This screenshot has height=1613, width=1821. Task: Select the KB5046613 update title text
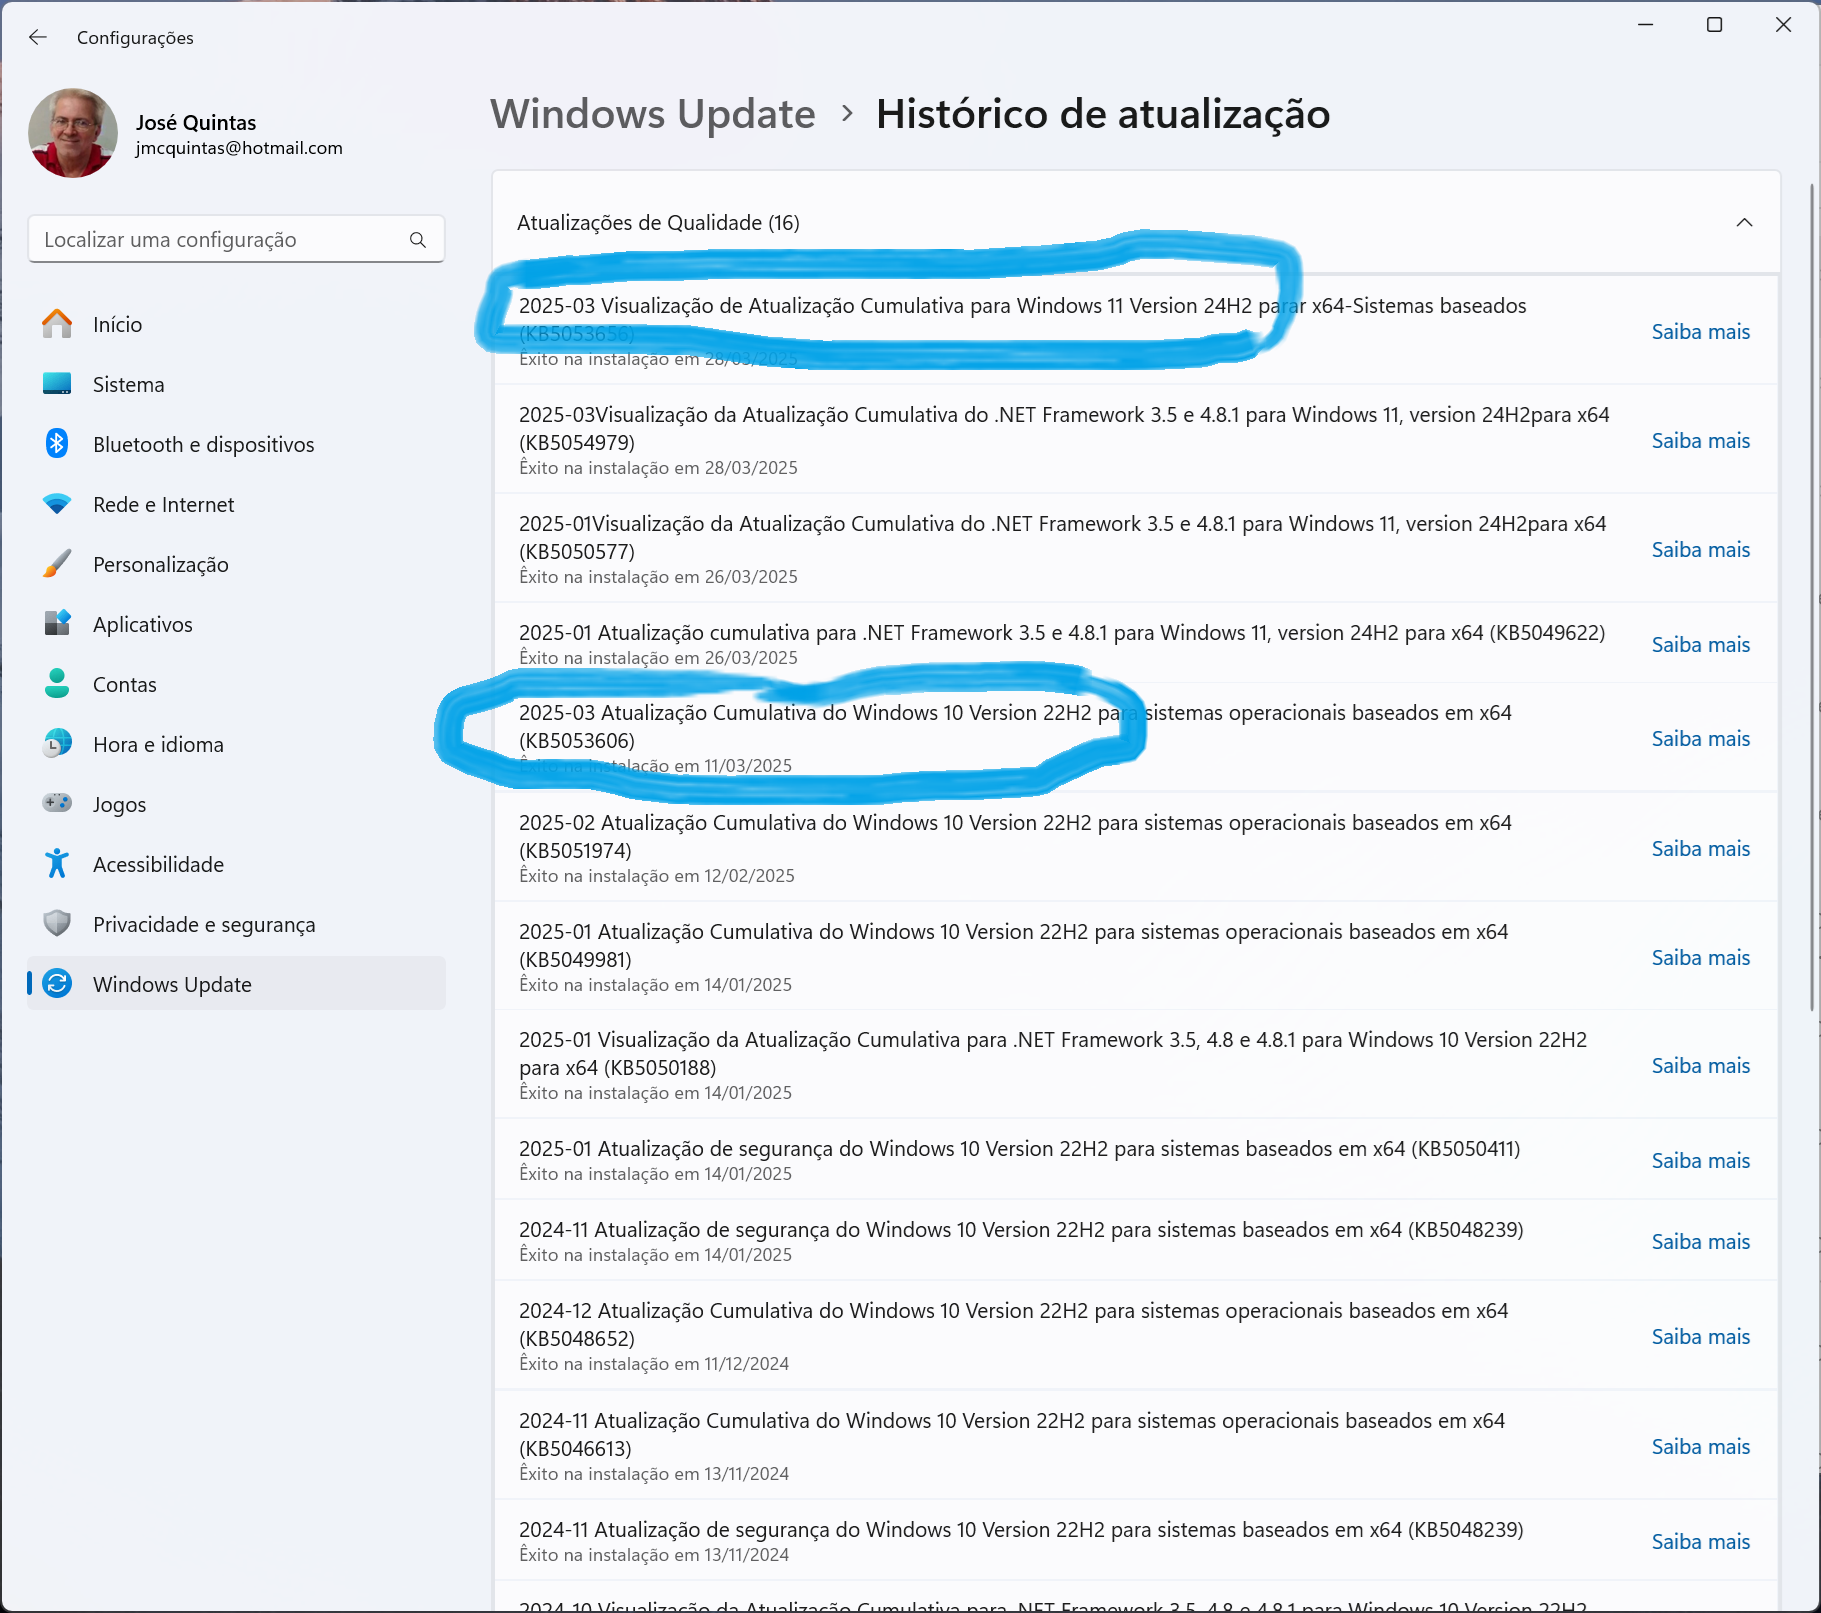click(1012, 1434)
